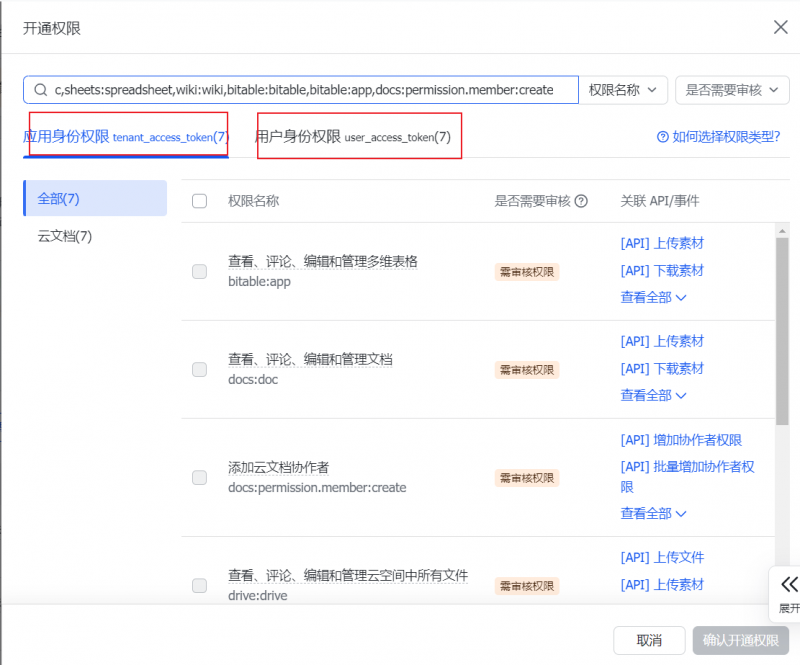Image resolution: width=800 pixels, height=665 pixels.
Task: Check the bitable:app permission checkbox
Action: tap(199, 272)
